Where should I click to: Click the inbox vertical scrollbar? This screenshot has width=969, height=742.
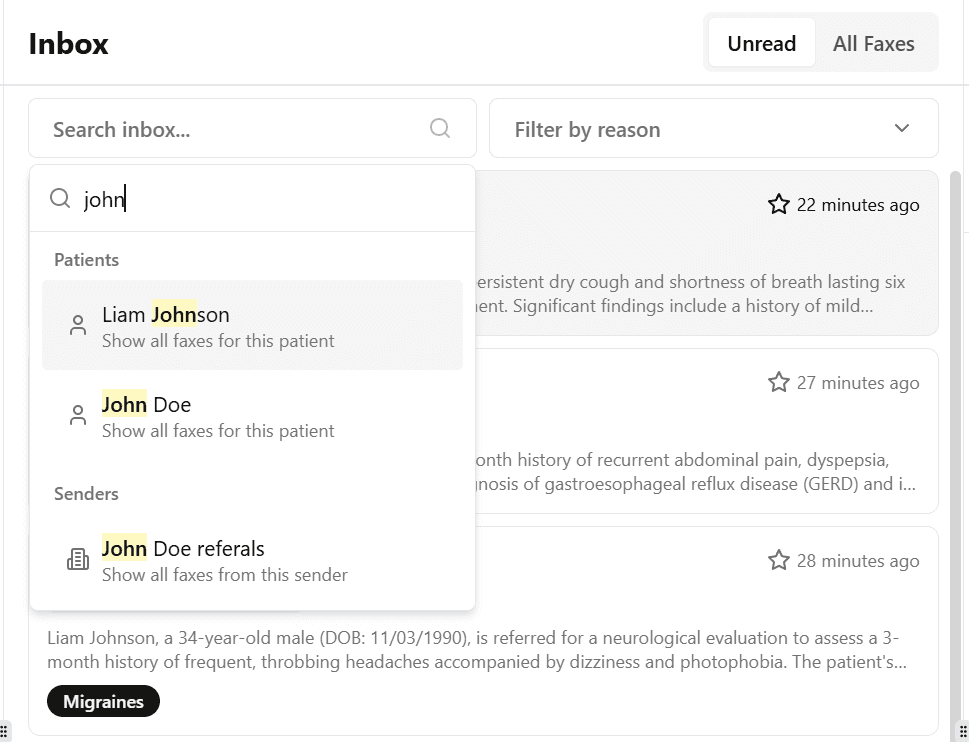[955, 400]
